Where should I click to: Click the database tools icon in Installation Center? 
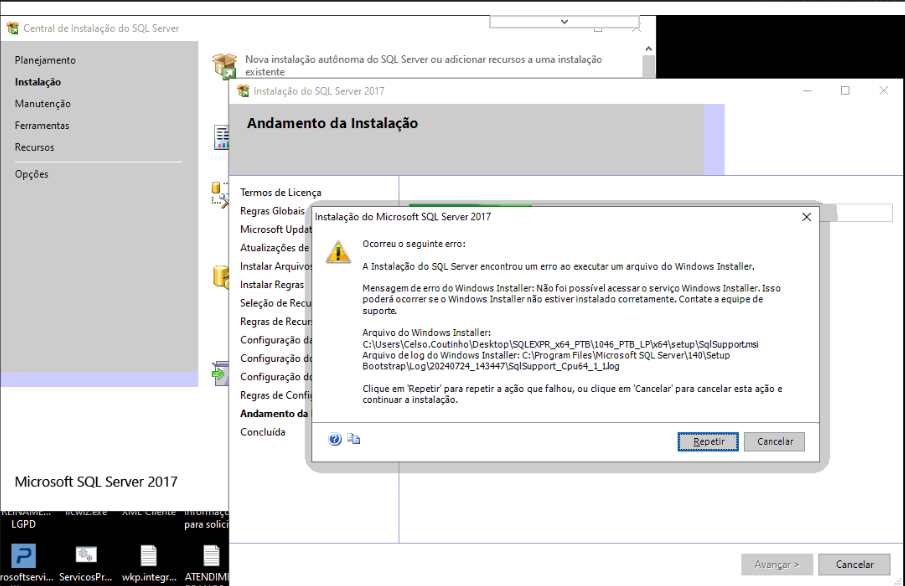click(x=220, y=195)
